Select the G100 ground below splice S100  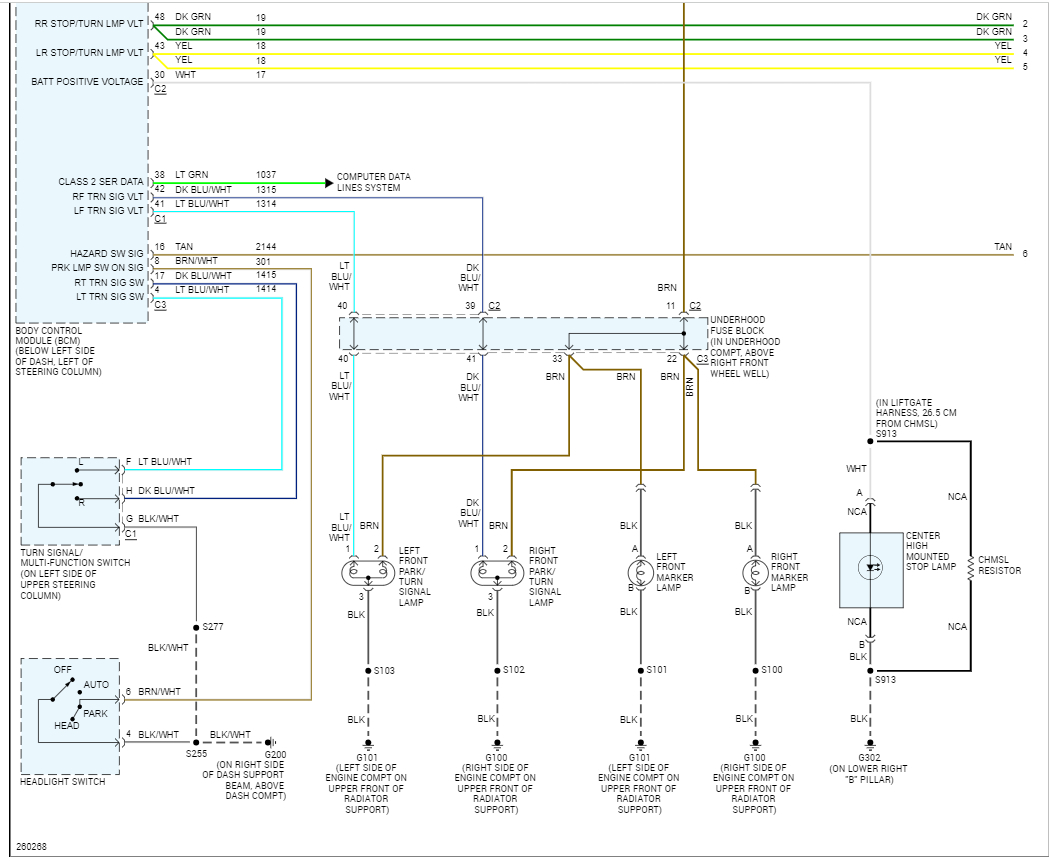click(755, 744)
